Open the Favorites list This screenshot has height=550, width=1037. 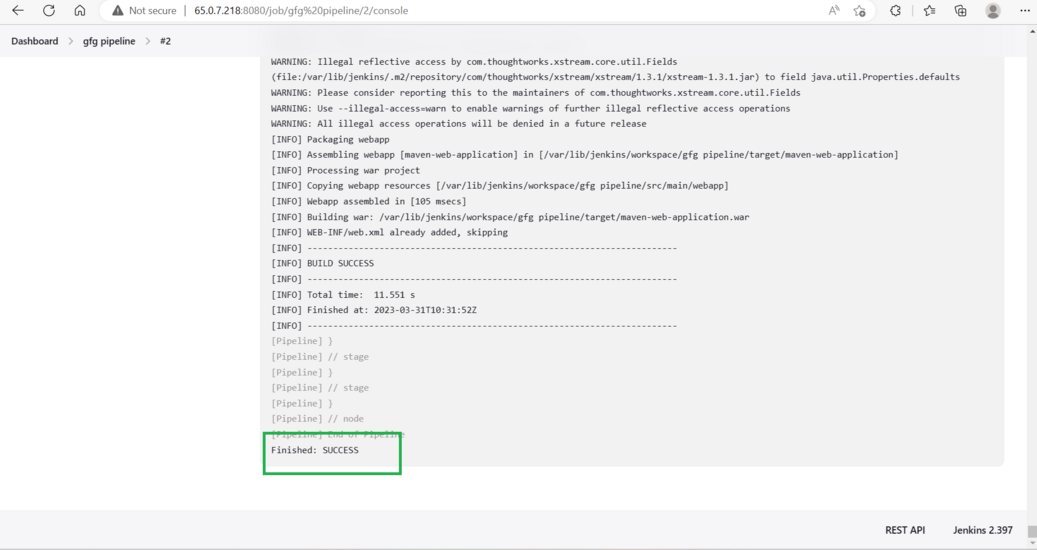tap(929, 11)
